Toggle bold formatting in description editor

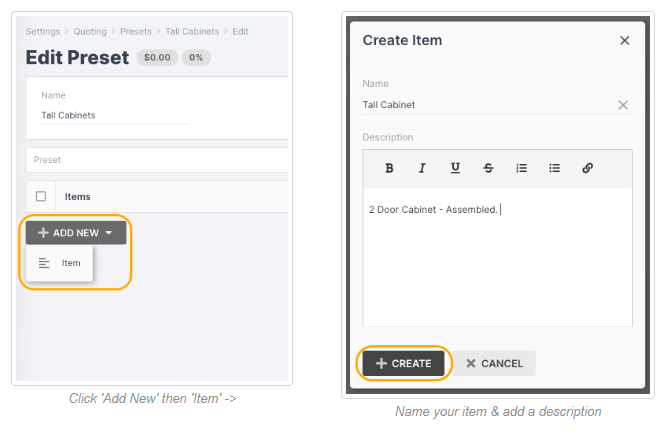click(389, 168)
